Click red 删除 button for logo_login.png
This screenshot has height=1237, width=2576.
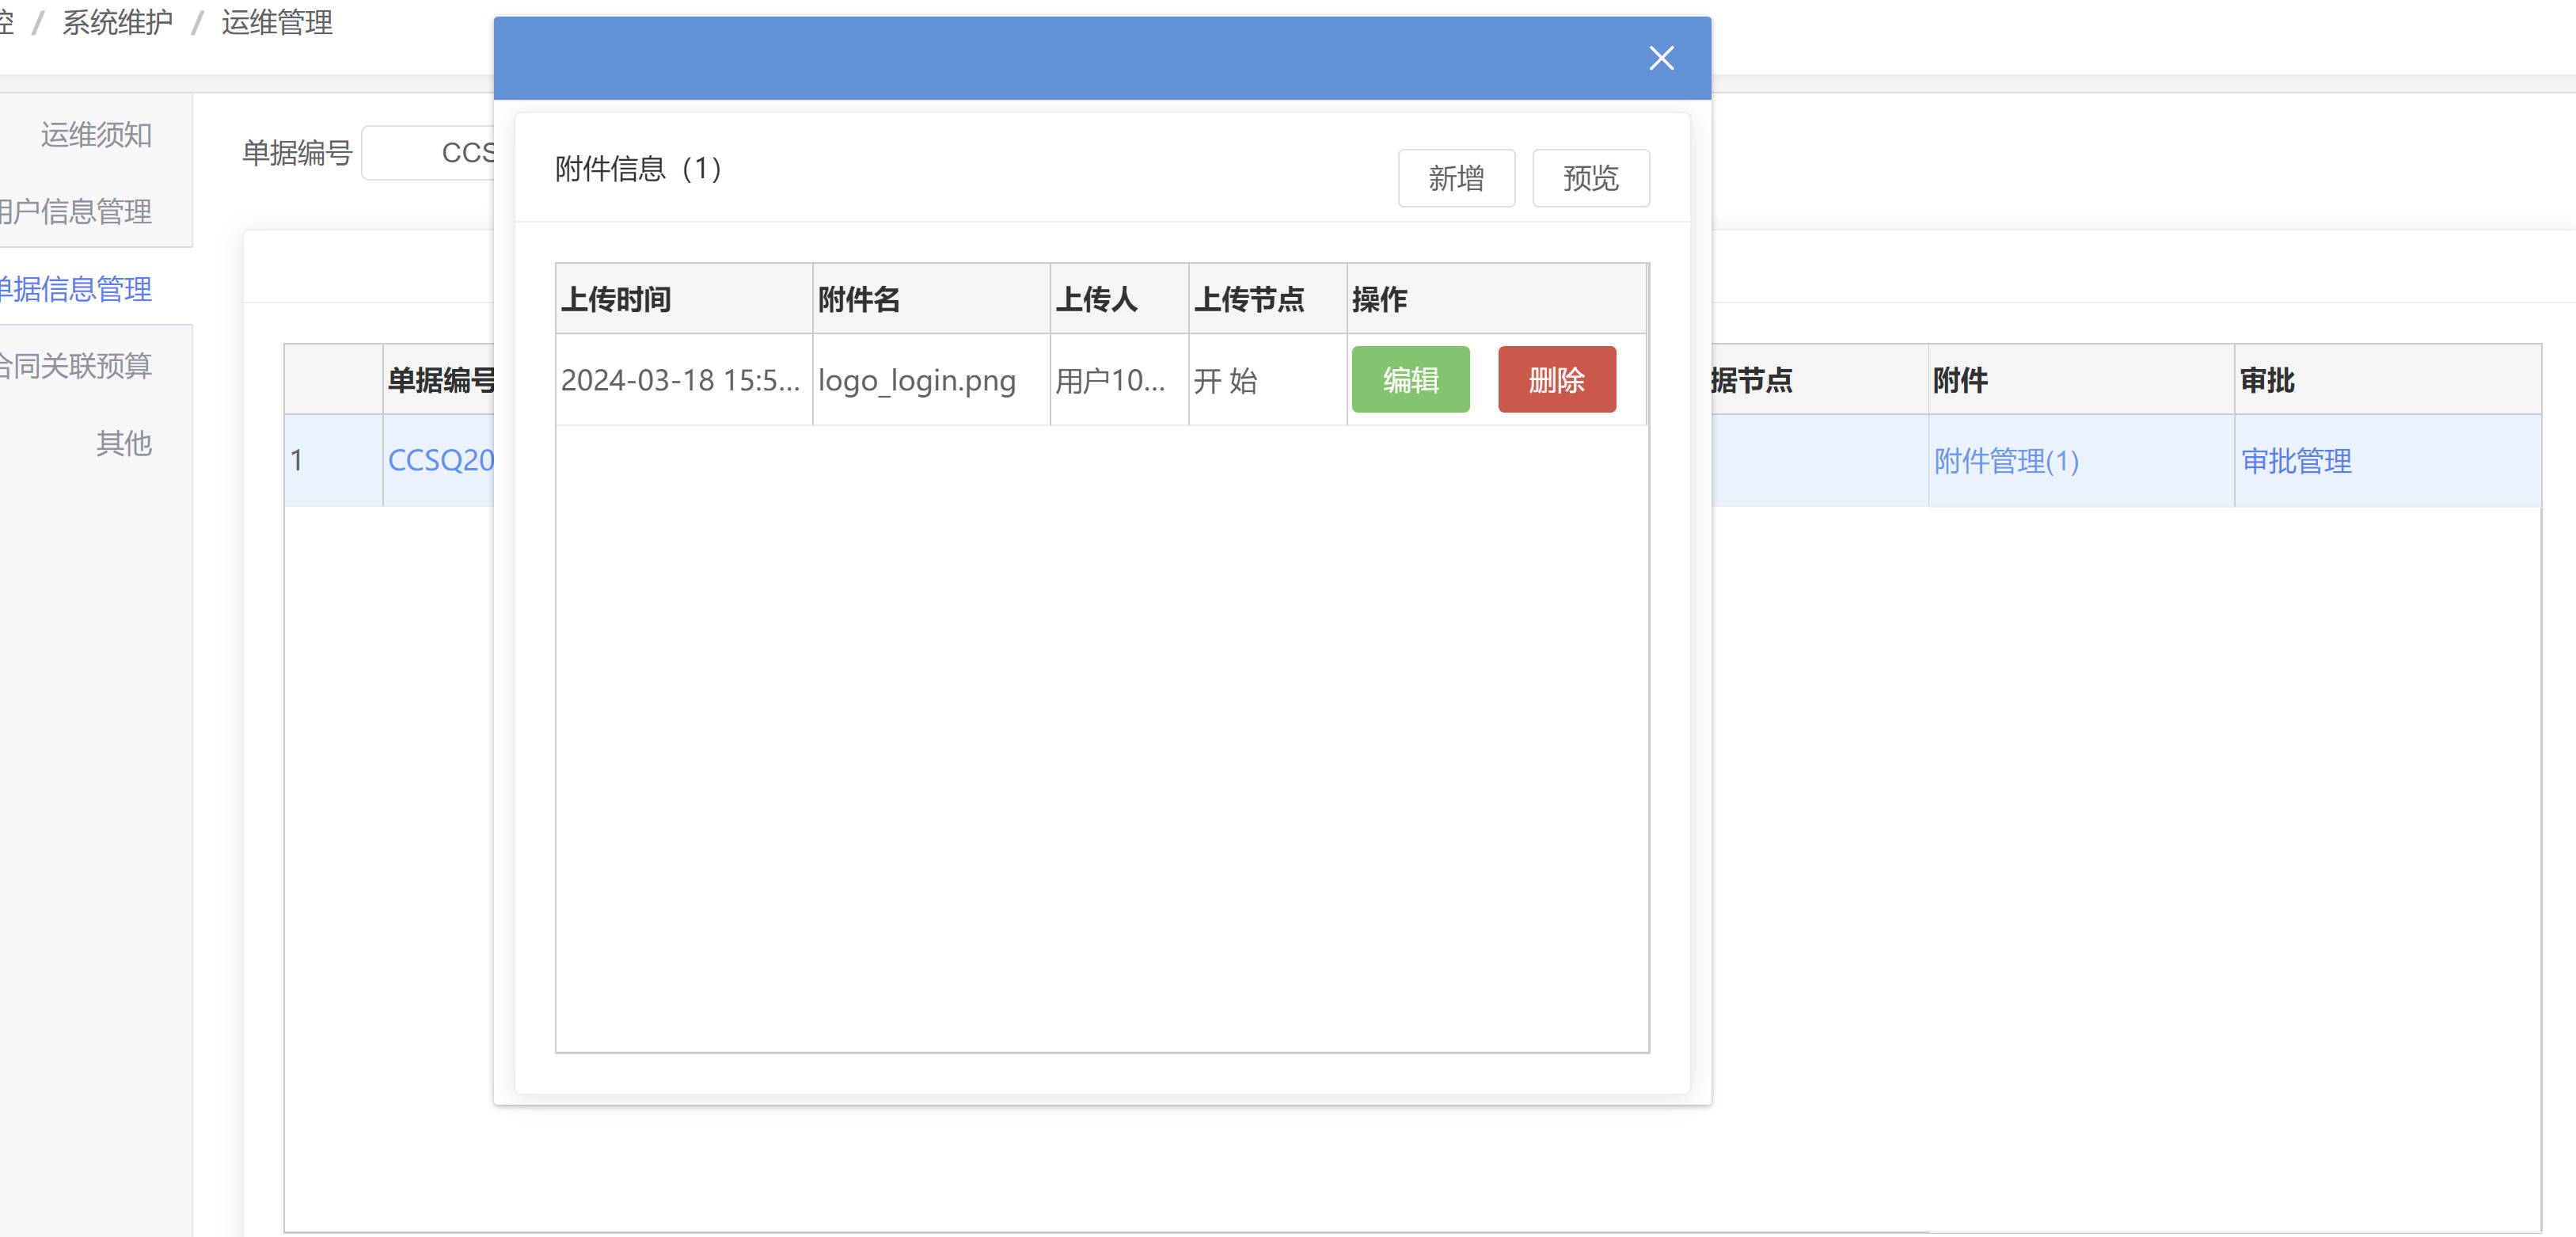1556,380
